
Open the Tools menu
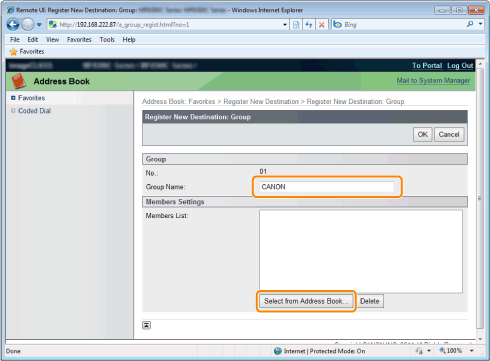pyautogui.click(x=107, y=40)
